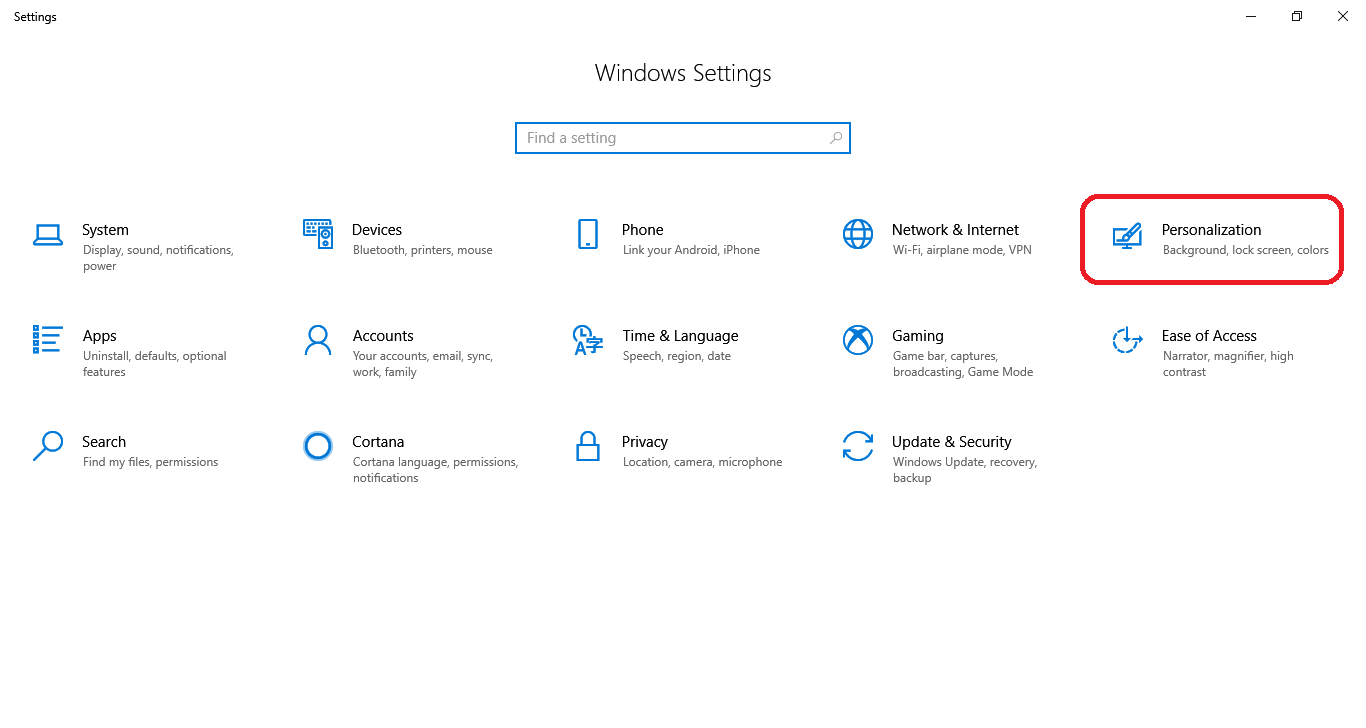Screen dimensions: 1366x728
Task: Open the Privacy lock icon
Action: [588, 446]
